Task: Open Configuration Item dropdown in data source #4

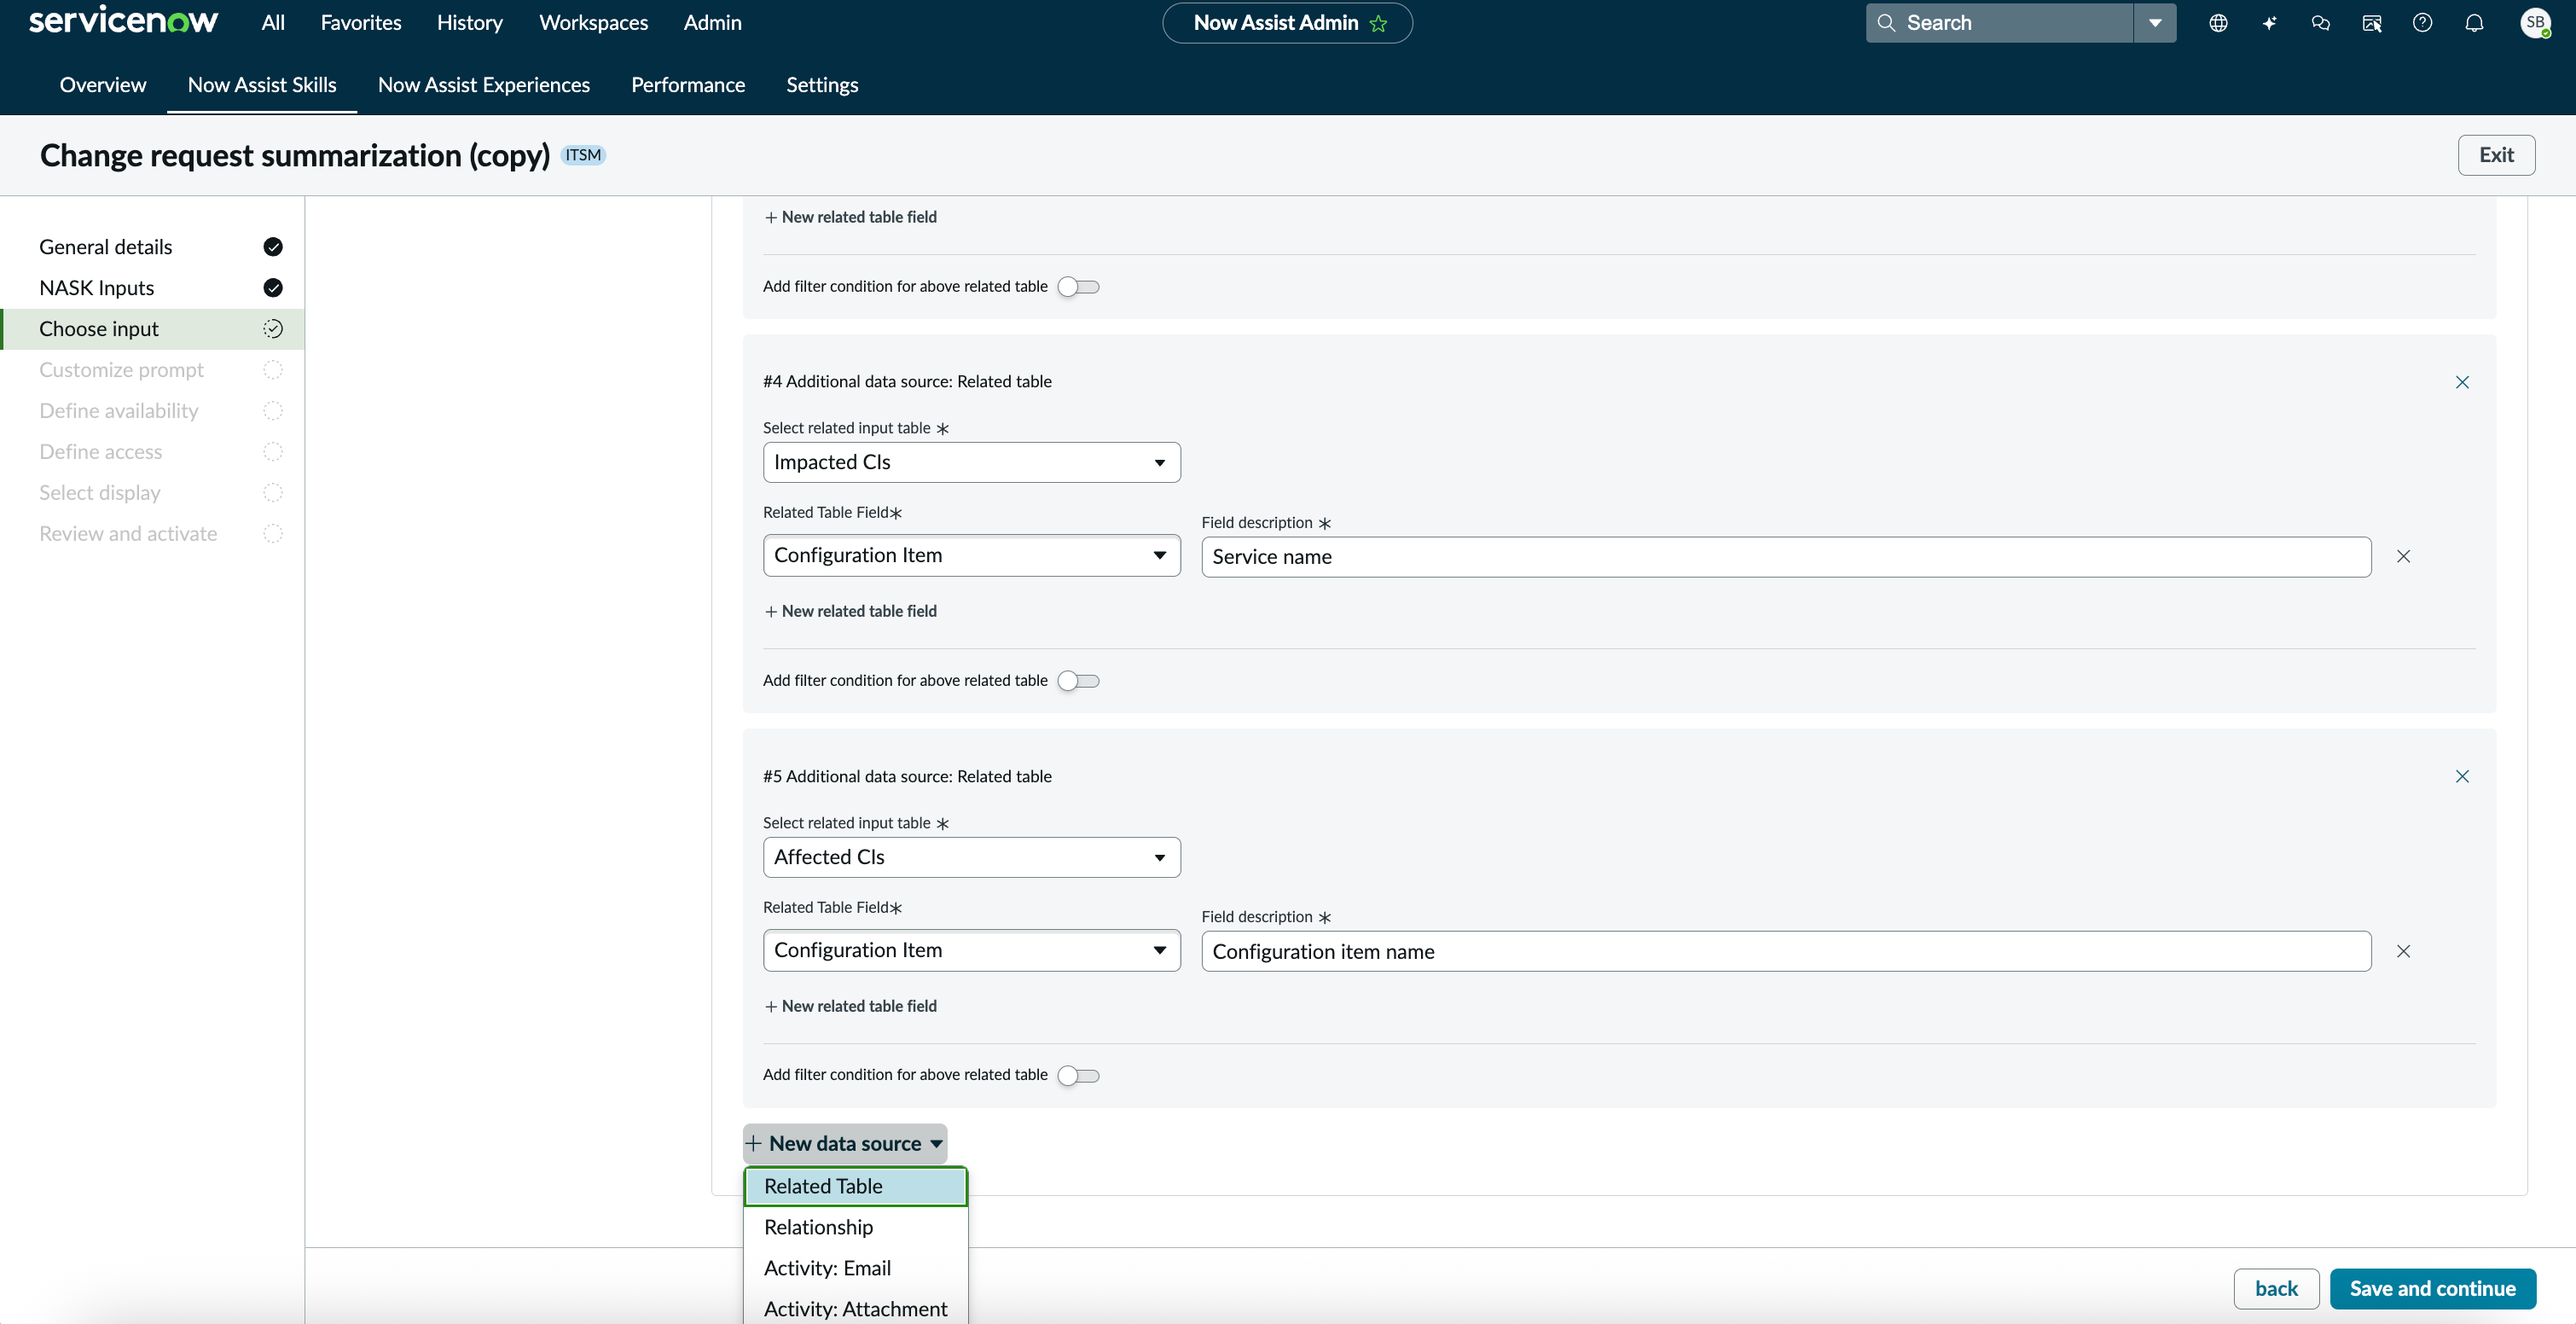Action: click(x=971, y=555)
